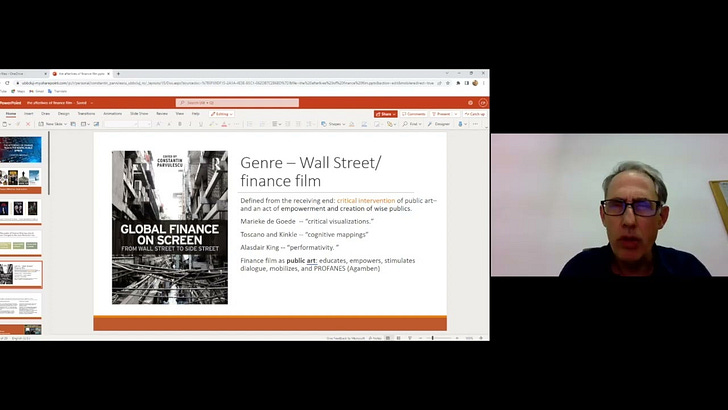This screenshot has width=728, height=410.
Task: Click the Present button
Action: tap(441, 114)
